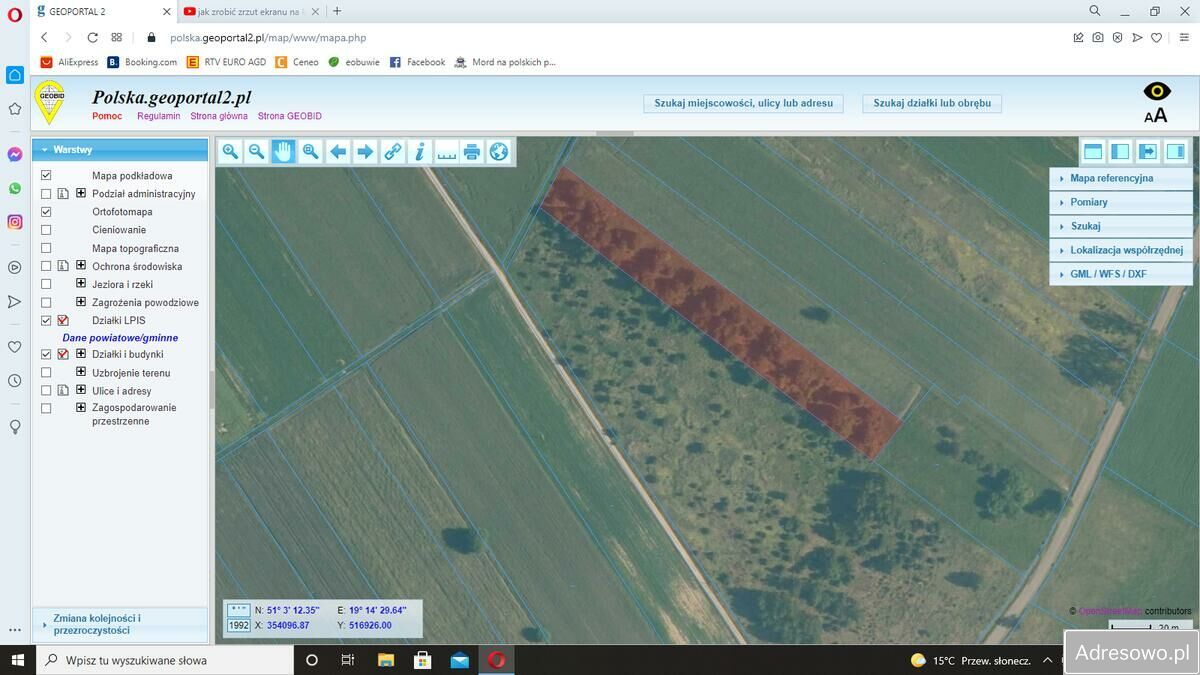1200x675 pixels.
Task: Uncheck the Mapa podkładowa layer
Action: coord(46,176)
